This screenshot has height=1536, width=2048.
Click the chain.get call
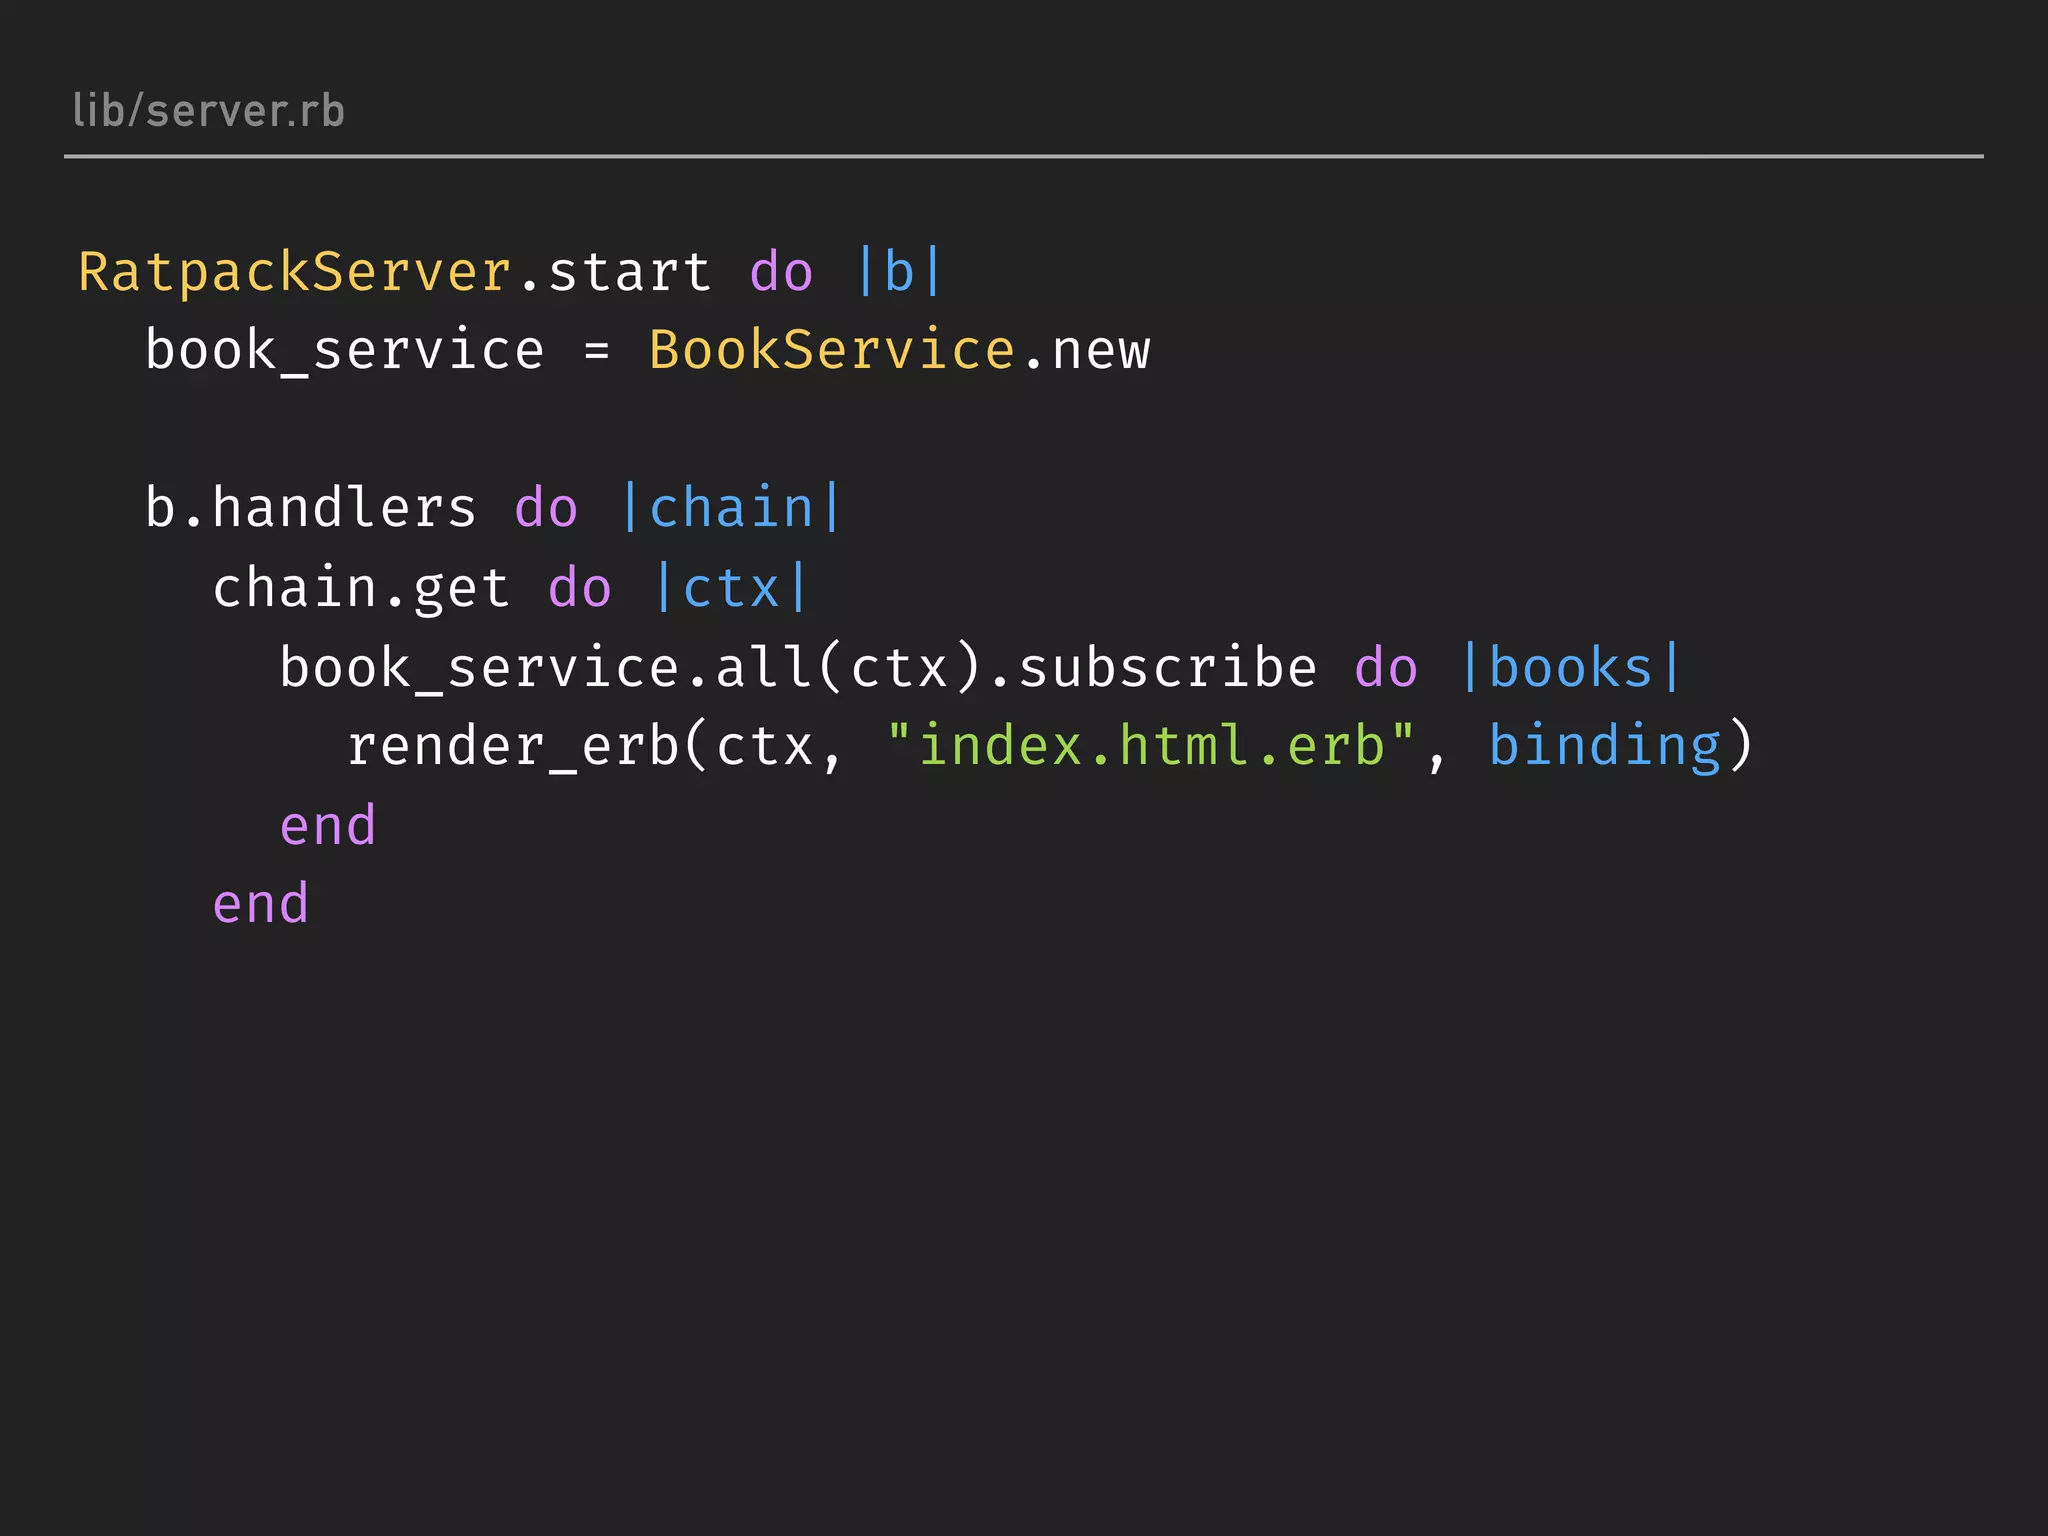pos(361,588)
